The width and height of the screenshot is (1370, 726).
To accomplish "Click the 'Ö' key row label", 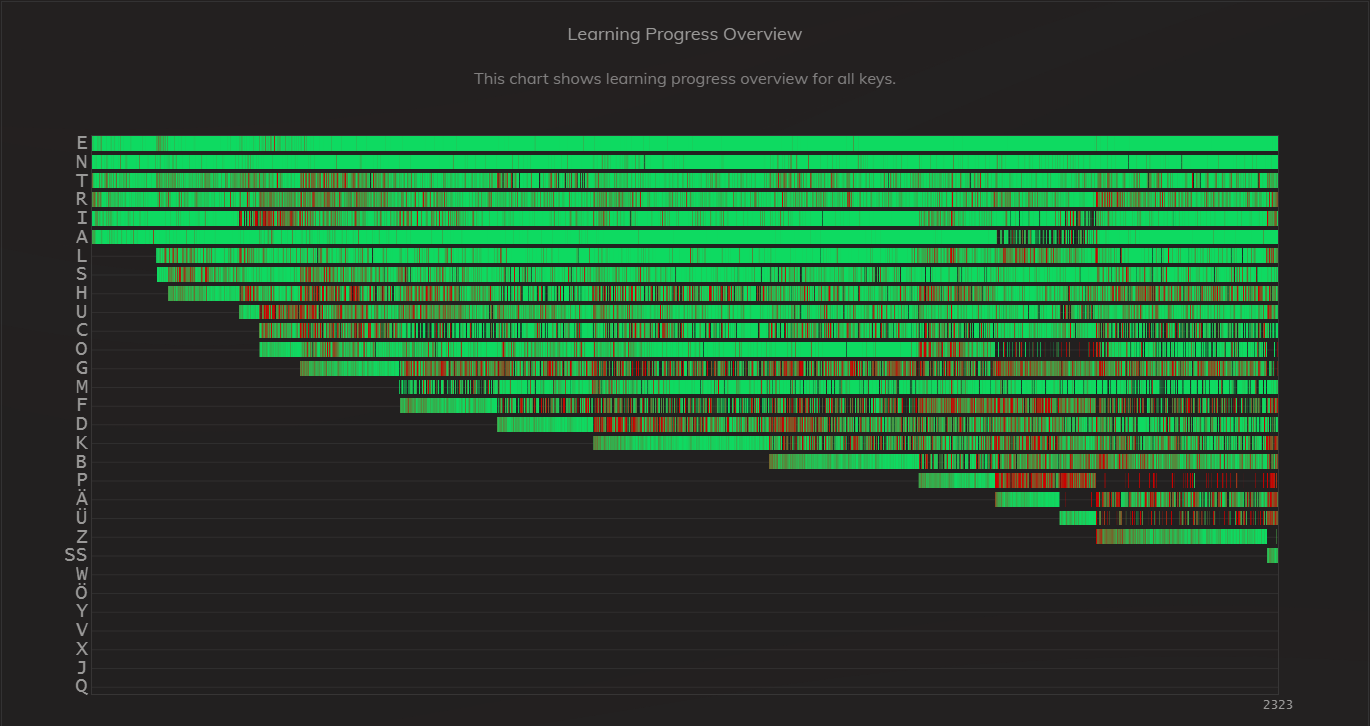I will point(81,592).
